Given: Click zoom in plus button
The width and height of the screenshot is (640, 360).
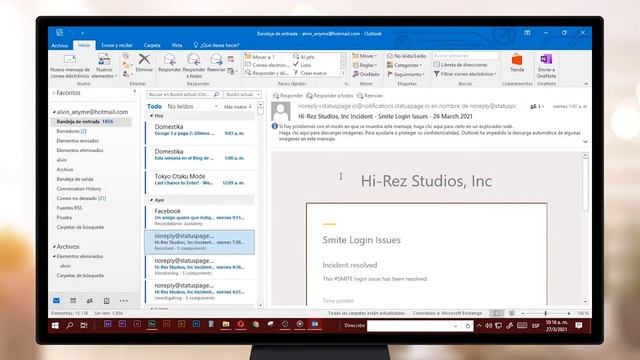Looking at the screenshot, I should 569,313.
